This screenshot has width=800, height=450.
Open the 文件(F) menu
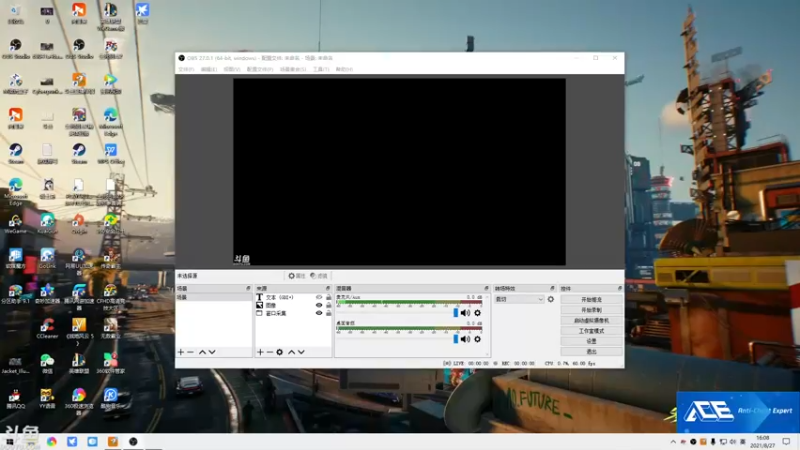(x=186, y=69)
